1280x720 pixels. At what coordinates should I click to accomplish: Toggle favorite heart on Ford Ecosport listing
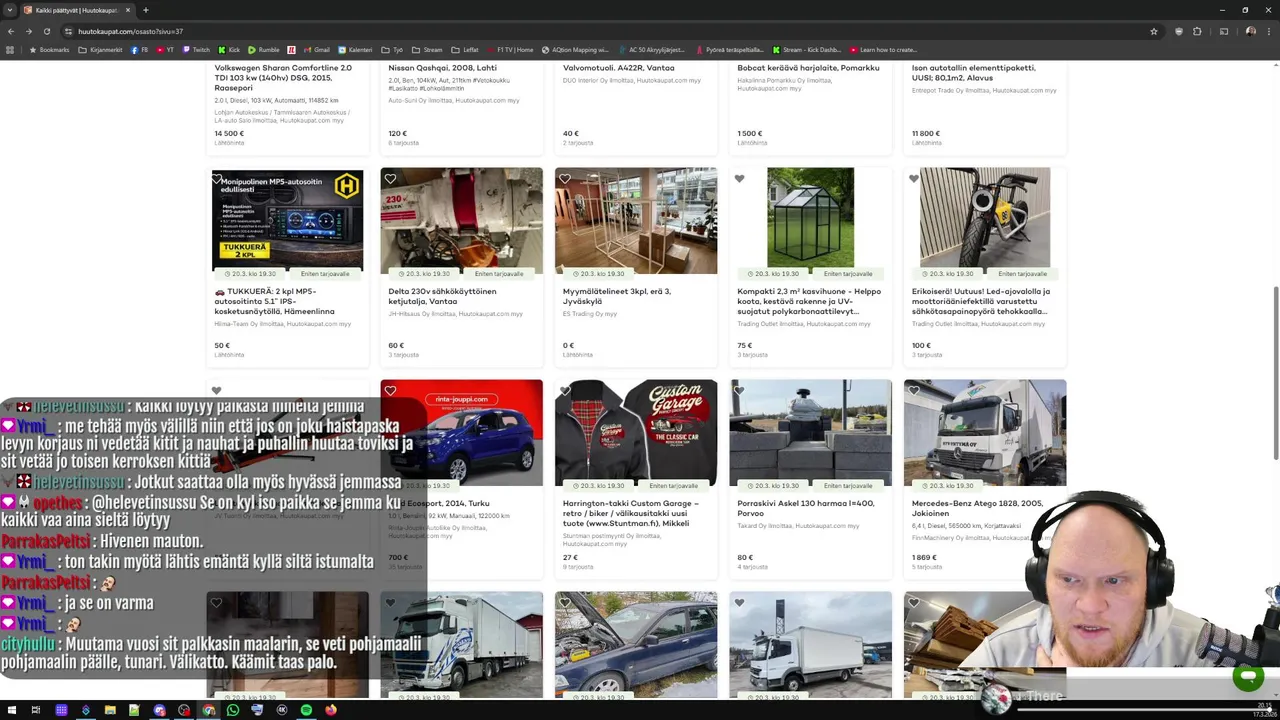click(x=391, y=391)
